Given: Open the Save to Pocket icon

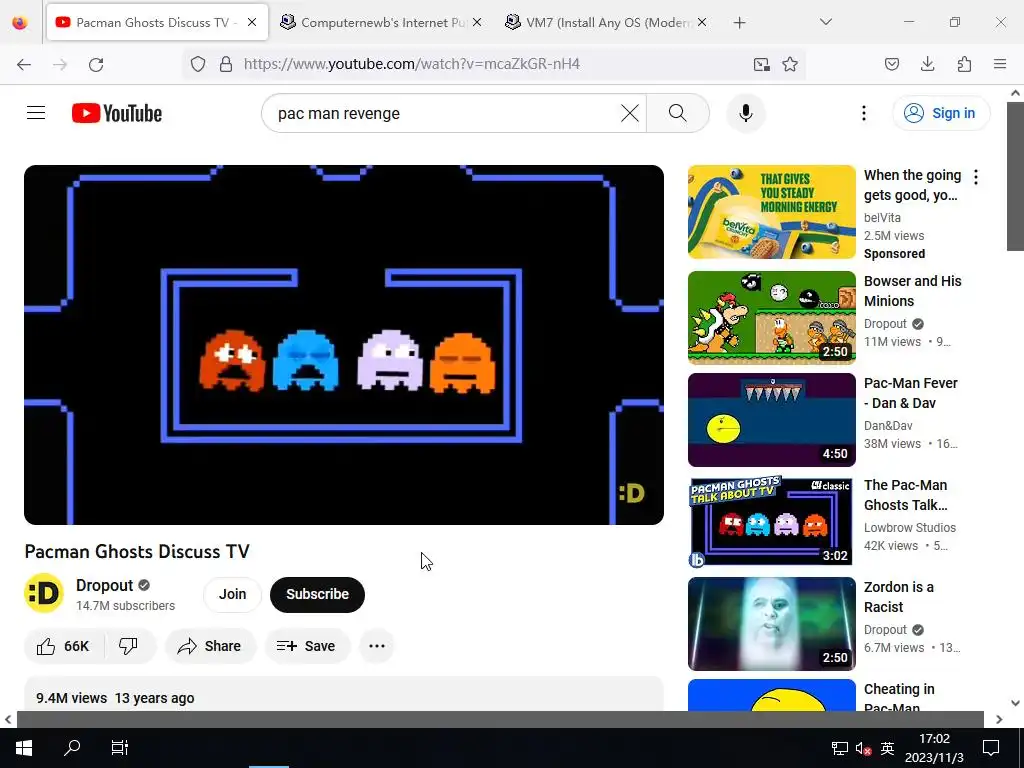Looking at the screenshot, I should 892,64.
